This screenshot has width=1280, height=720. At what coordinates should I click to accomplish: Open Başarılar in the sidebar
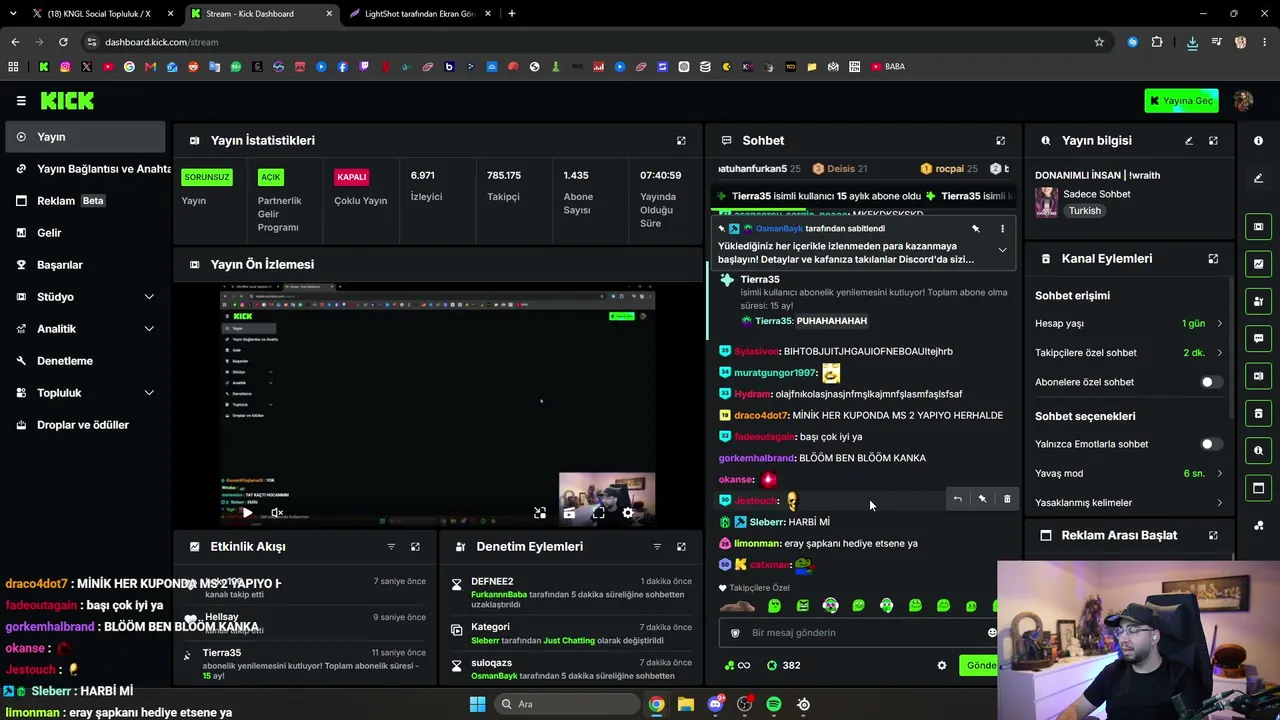click(84, 265)
